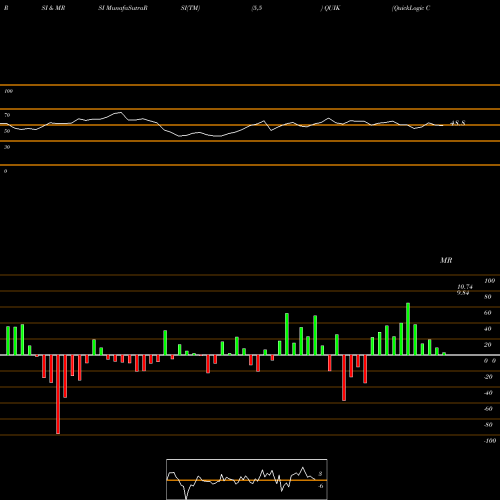Click MR axis label -20 on right
Viewport: 500px width, 500px height.
(488, 377)
